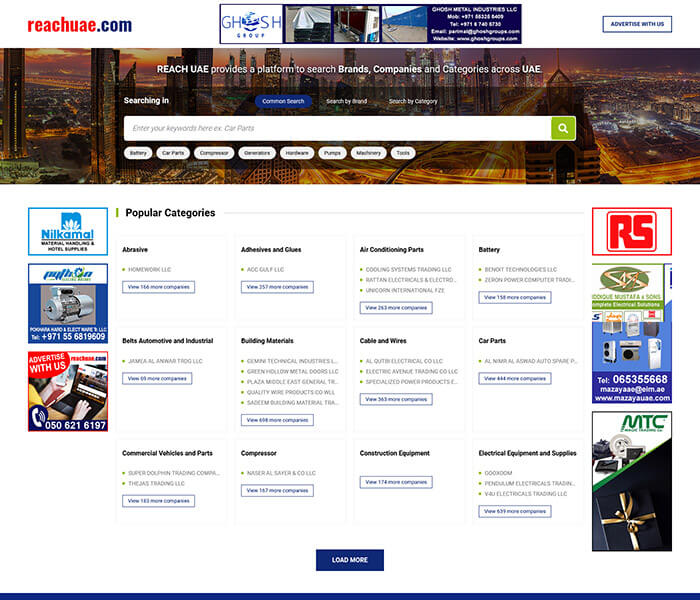View more companies under Cable and Wires

tap(396, 399)
